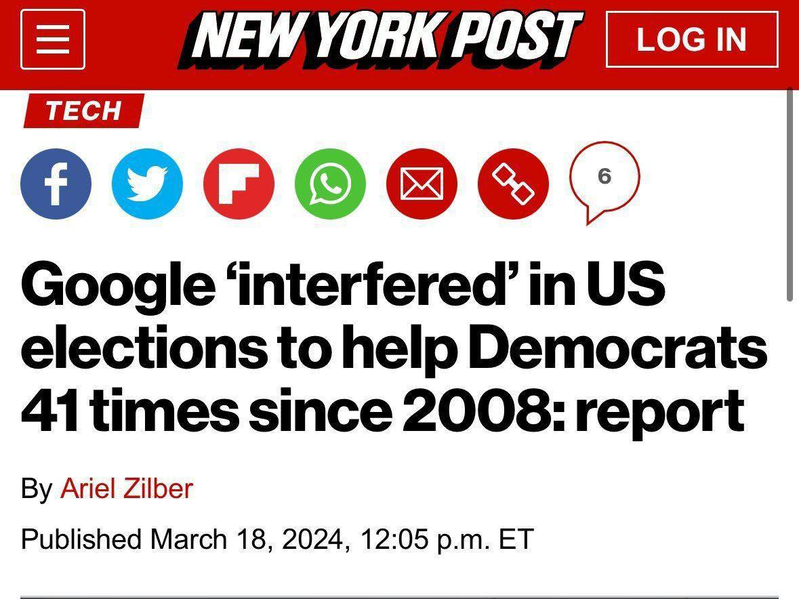
Task: Share the article on Facebook
Action: pyautogui.click(x=56, y=184)
